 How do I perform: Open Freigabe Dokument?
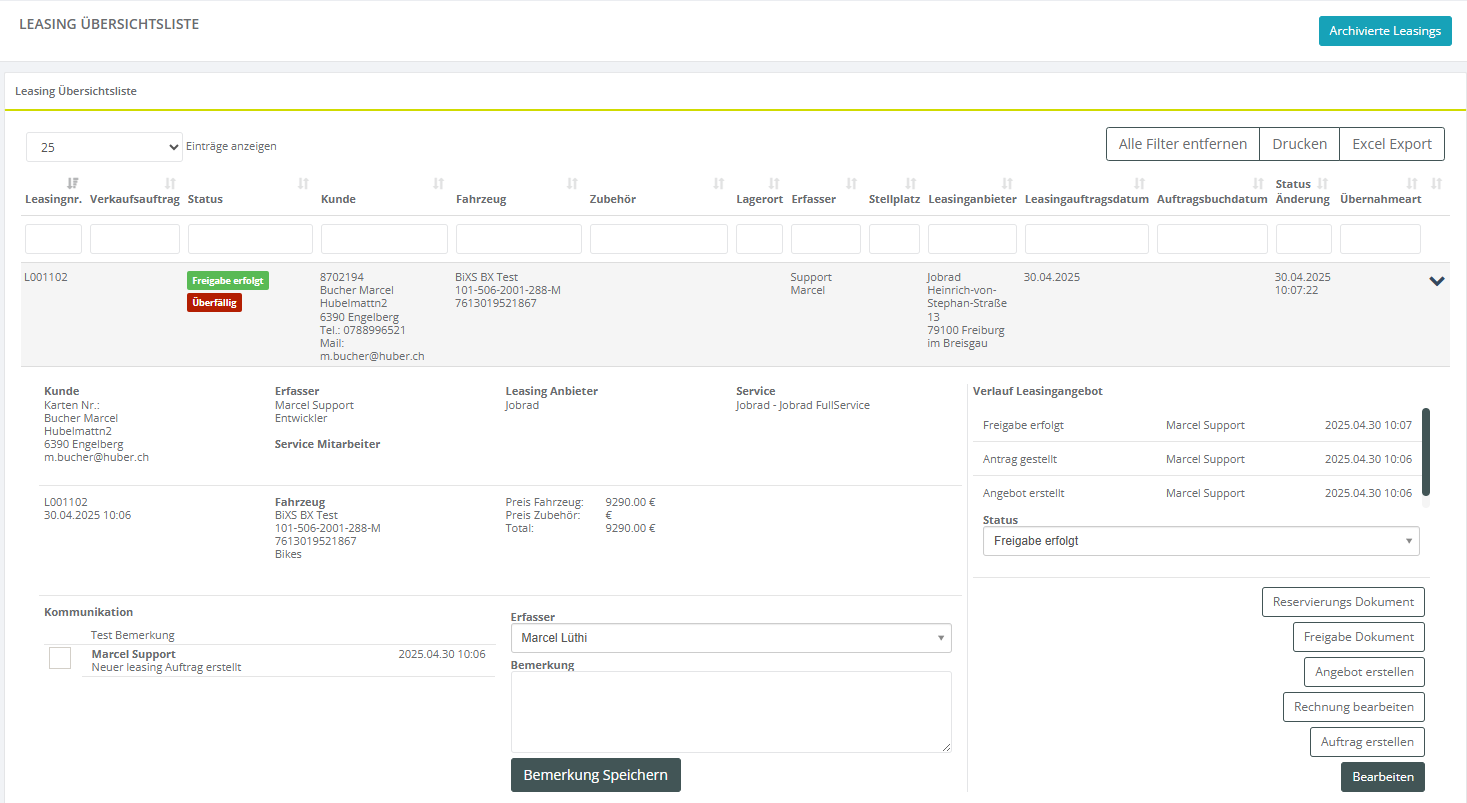click(1358, 637)
